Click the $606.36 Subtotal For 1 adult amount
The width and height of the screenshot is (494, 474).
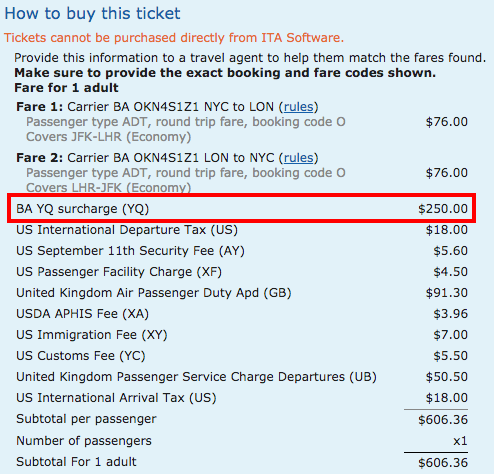coord(443,463)
